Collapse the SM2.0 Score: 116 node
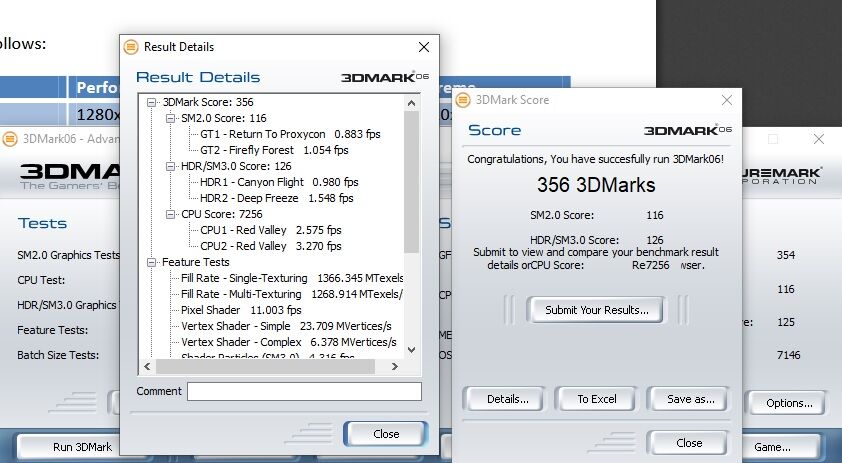Viewport: 842px width, 463px height. click(170, 118)
